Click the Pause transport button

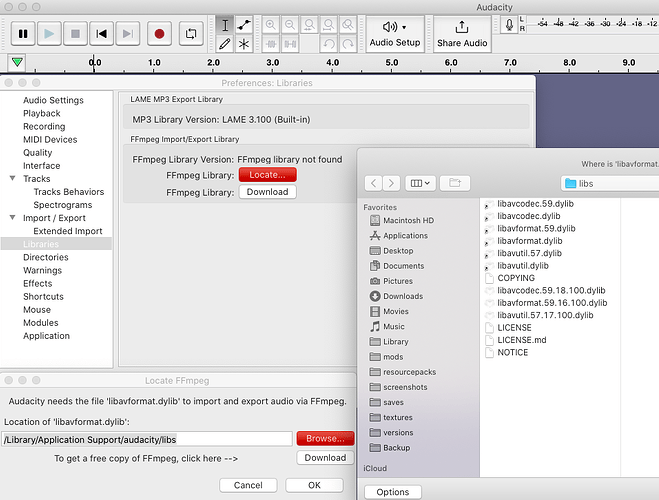pyautogui.click(x=23, y=34)
